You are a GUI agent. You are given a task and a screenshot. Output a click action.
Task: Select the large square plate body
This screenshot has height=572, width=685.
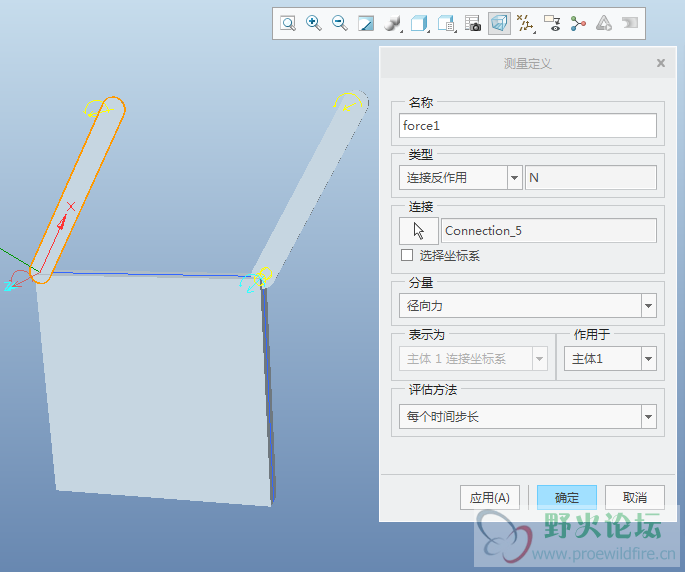coord(153,387)
